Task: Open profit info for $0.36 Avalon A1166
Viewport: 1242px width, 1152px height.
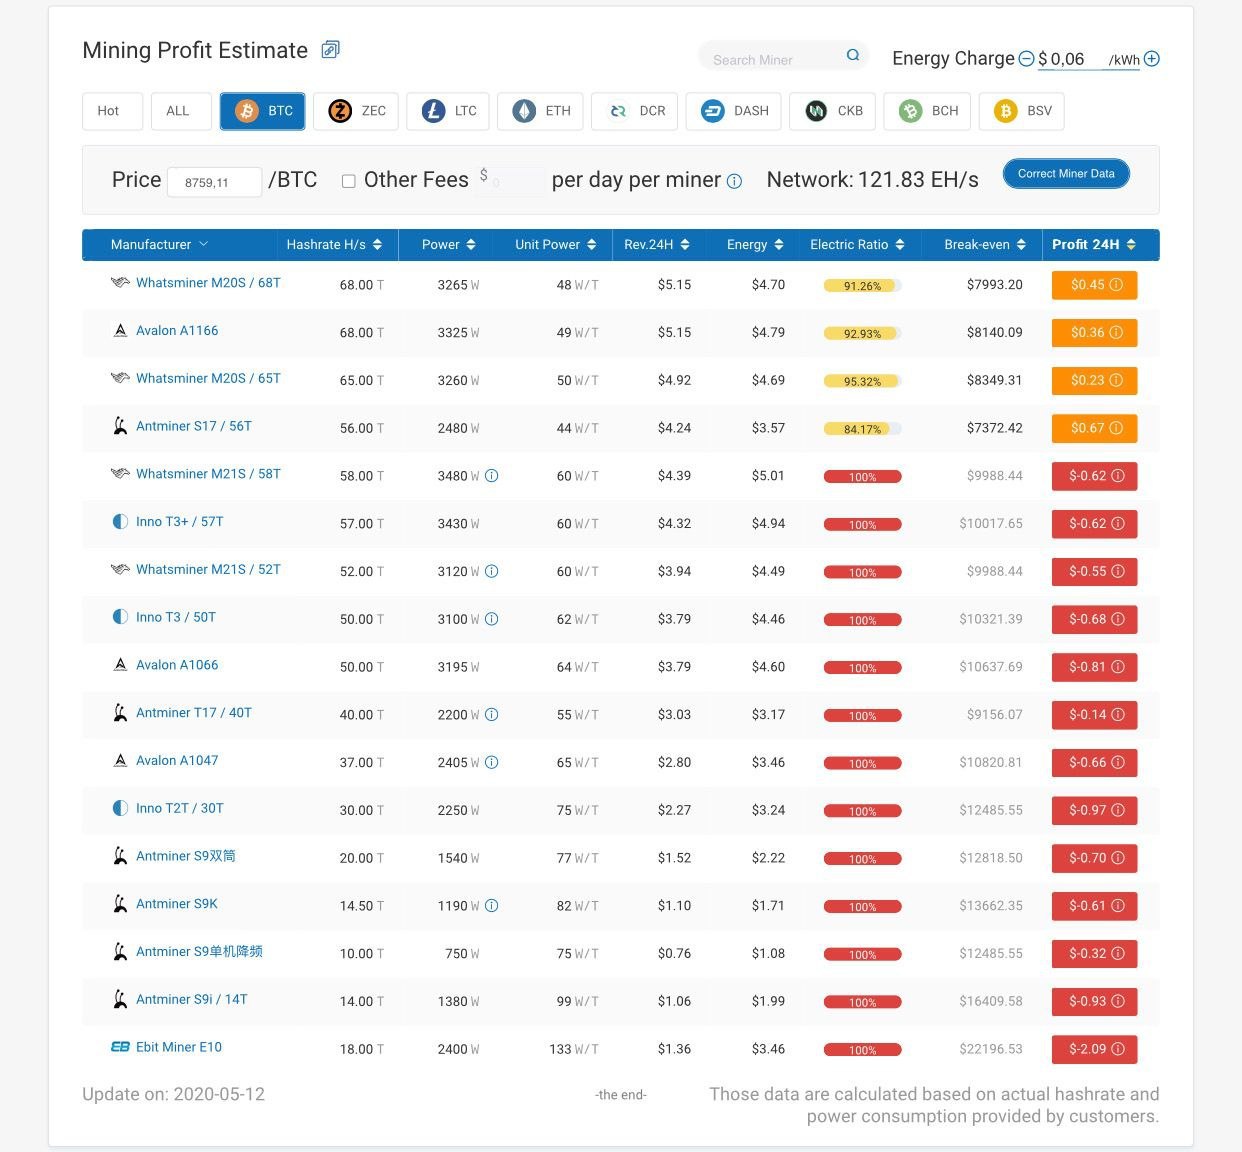Action: (x=1116, y=333)
